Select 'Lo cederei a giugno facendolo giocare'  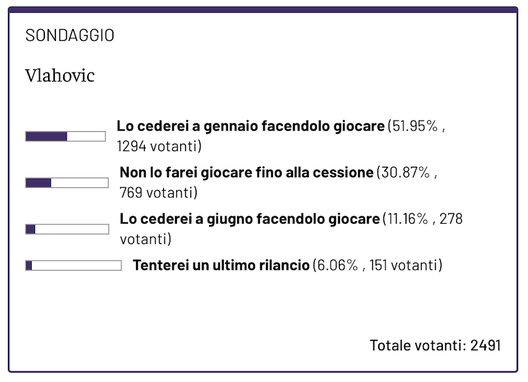[x=250, y=219]
